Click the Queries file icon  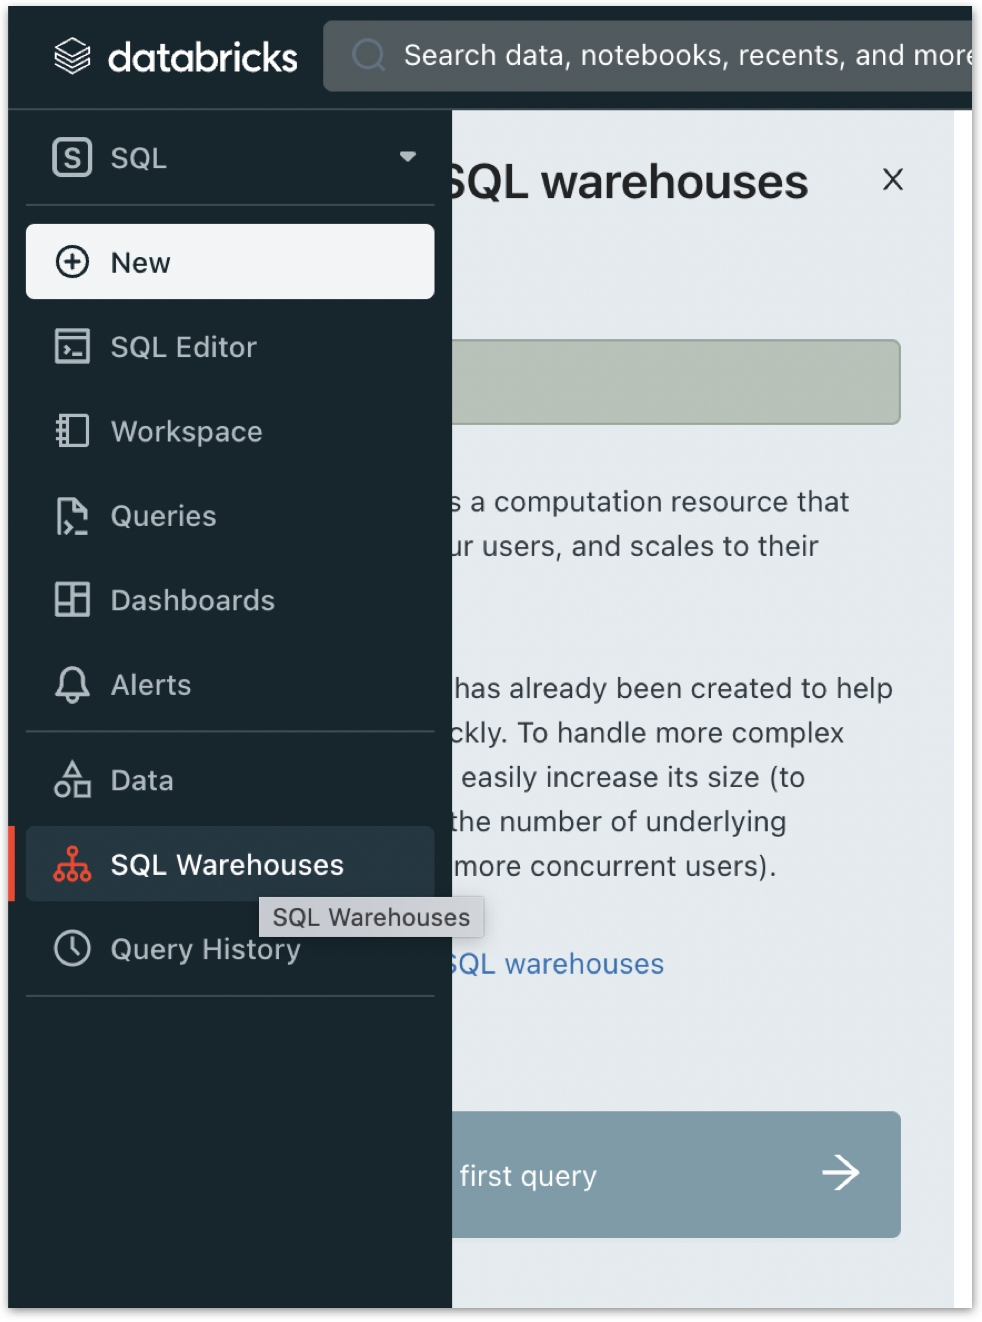(x=72, y=516)
